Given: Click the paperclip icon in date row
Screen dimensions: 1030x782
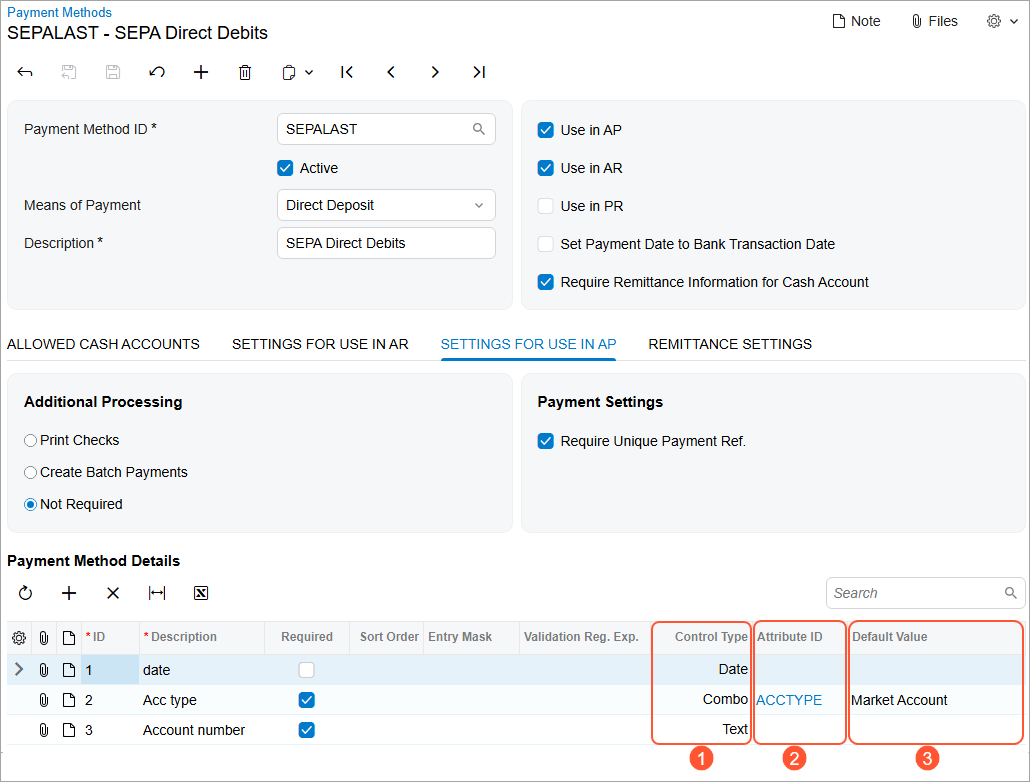Looking at the screenshot, I should click(43, 670).
